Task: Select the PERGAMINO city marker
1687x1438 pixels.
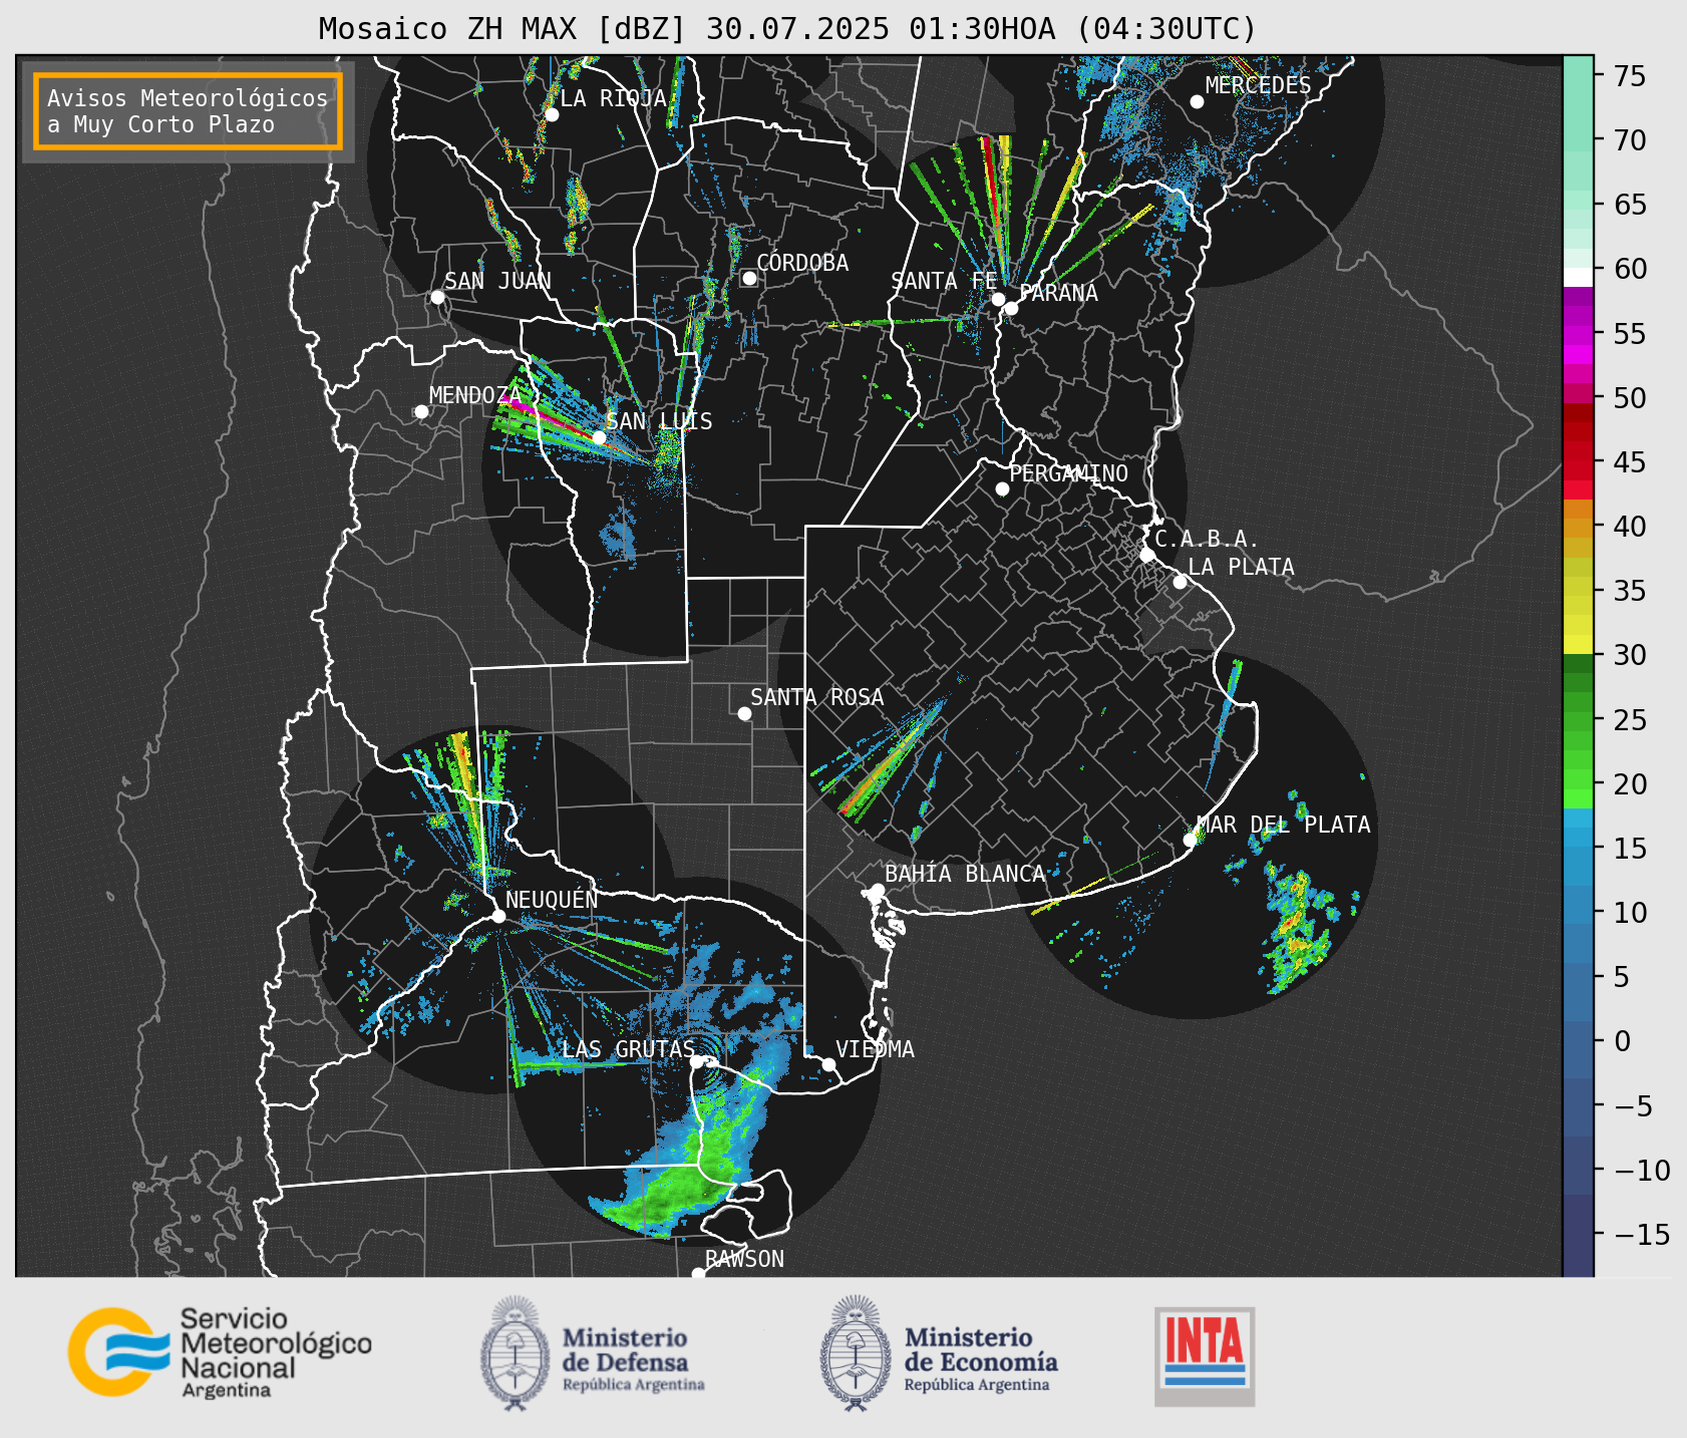Action: (x=1002, y=489)
